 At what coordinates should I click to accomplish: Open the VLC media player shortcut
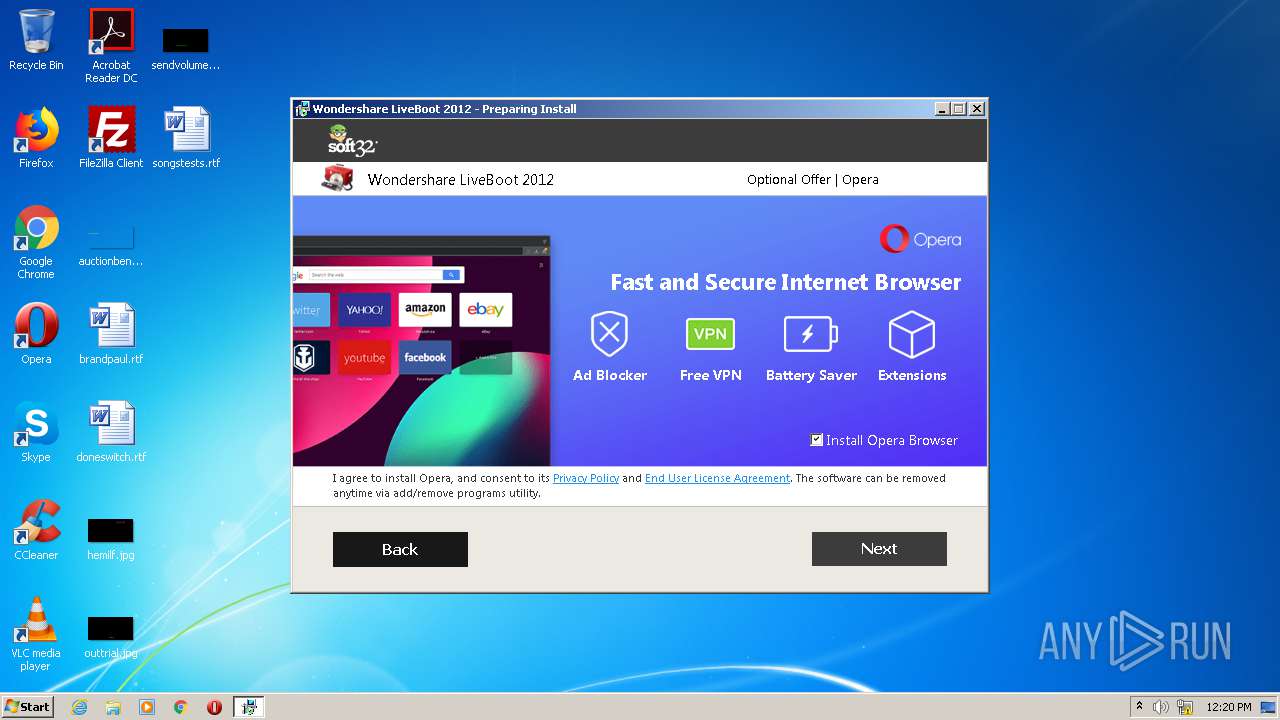[36, 634]
